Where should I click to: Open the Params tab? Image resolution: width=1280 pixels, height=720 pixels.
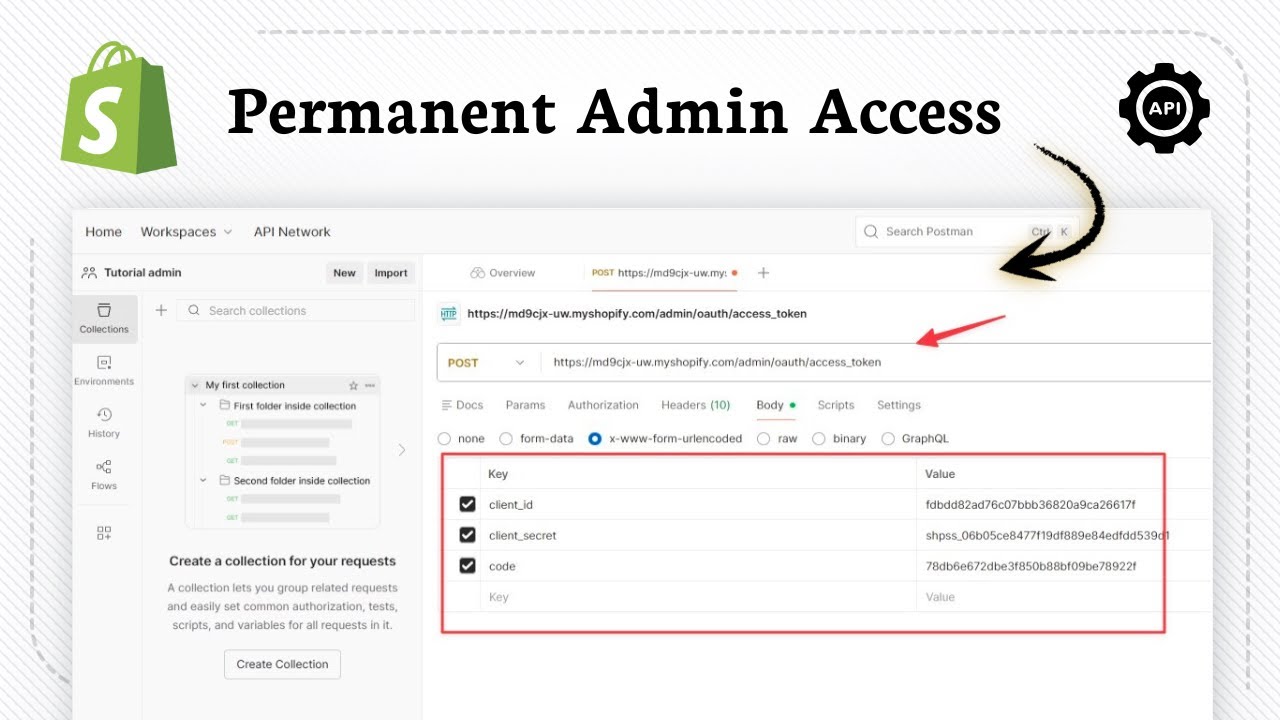(x=525, y=405)
